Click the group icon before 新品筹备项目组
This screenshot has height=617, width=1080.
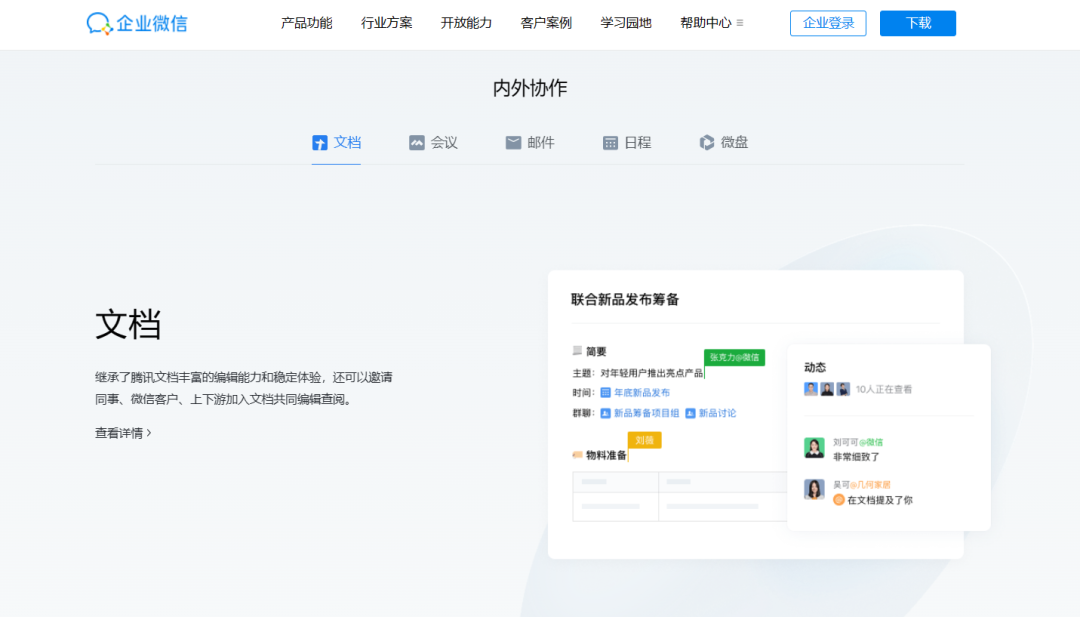click(x=605, y=413)
